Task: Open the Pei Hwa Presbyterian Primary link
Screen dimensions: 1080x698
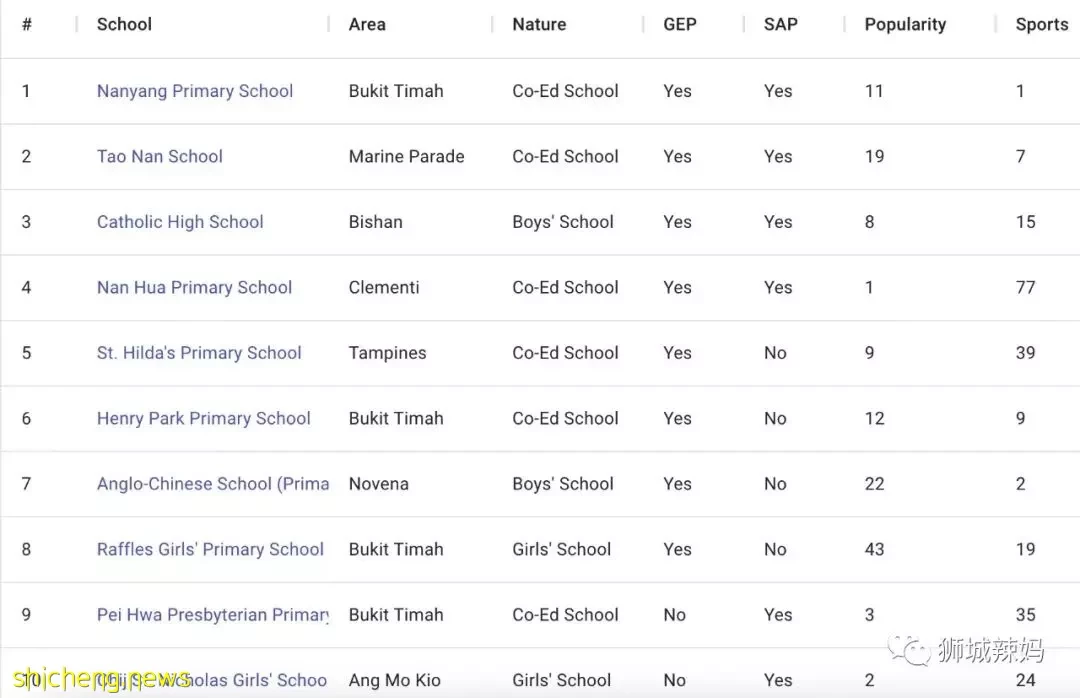Action: coord(213,615)
